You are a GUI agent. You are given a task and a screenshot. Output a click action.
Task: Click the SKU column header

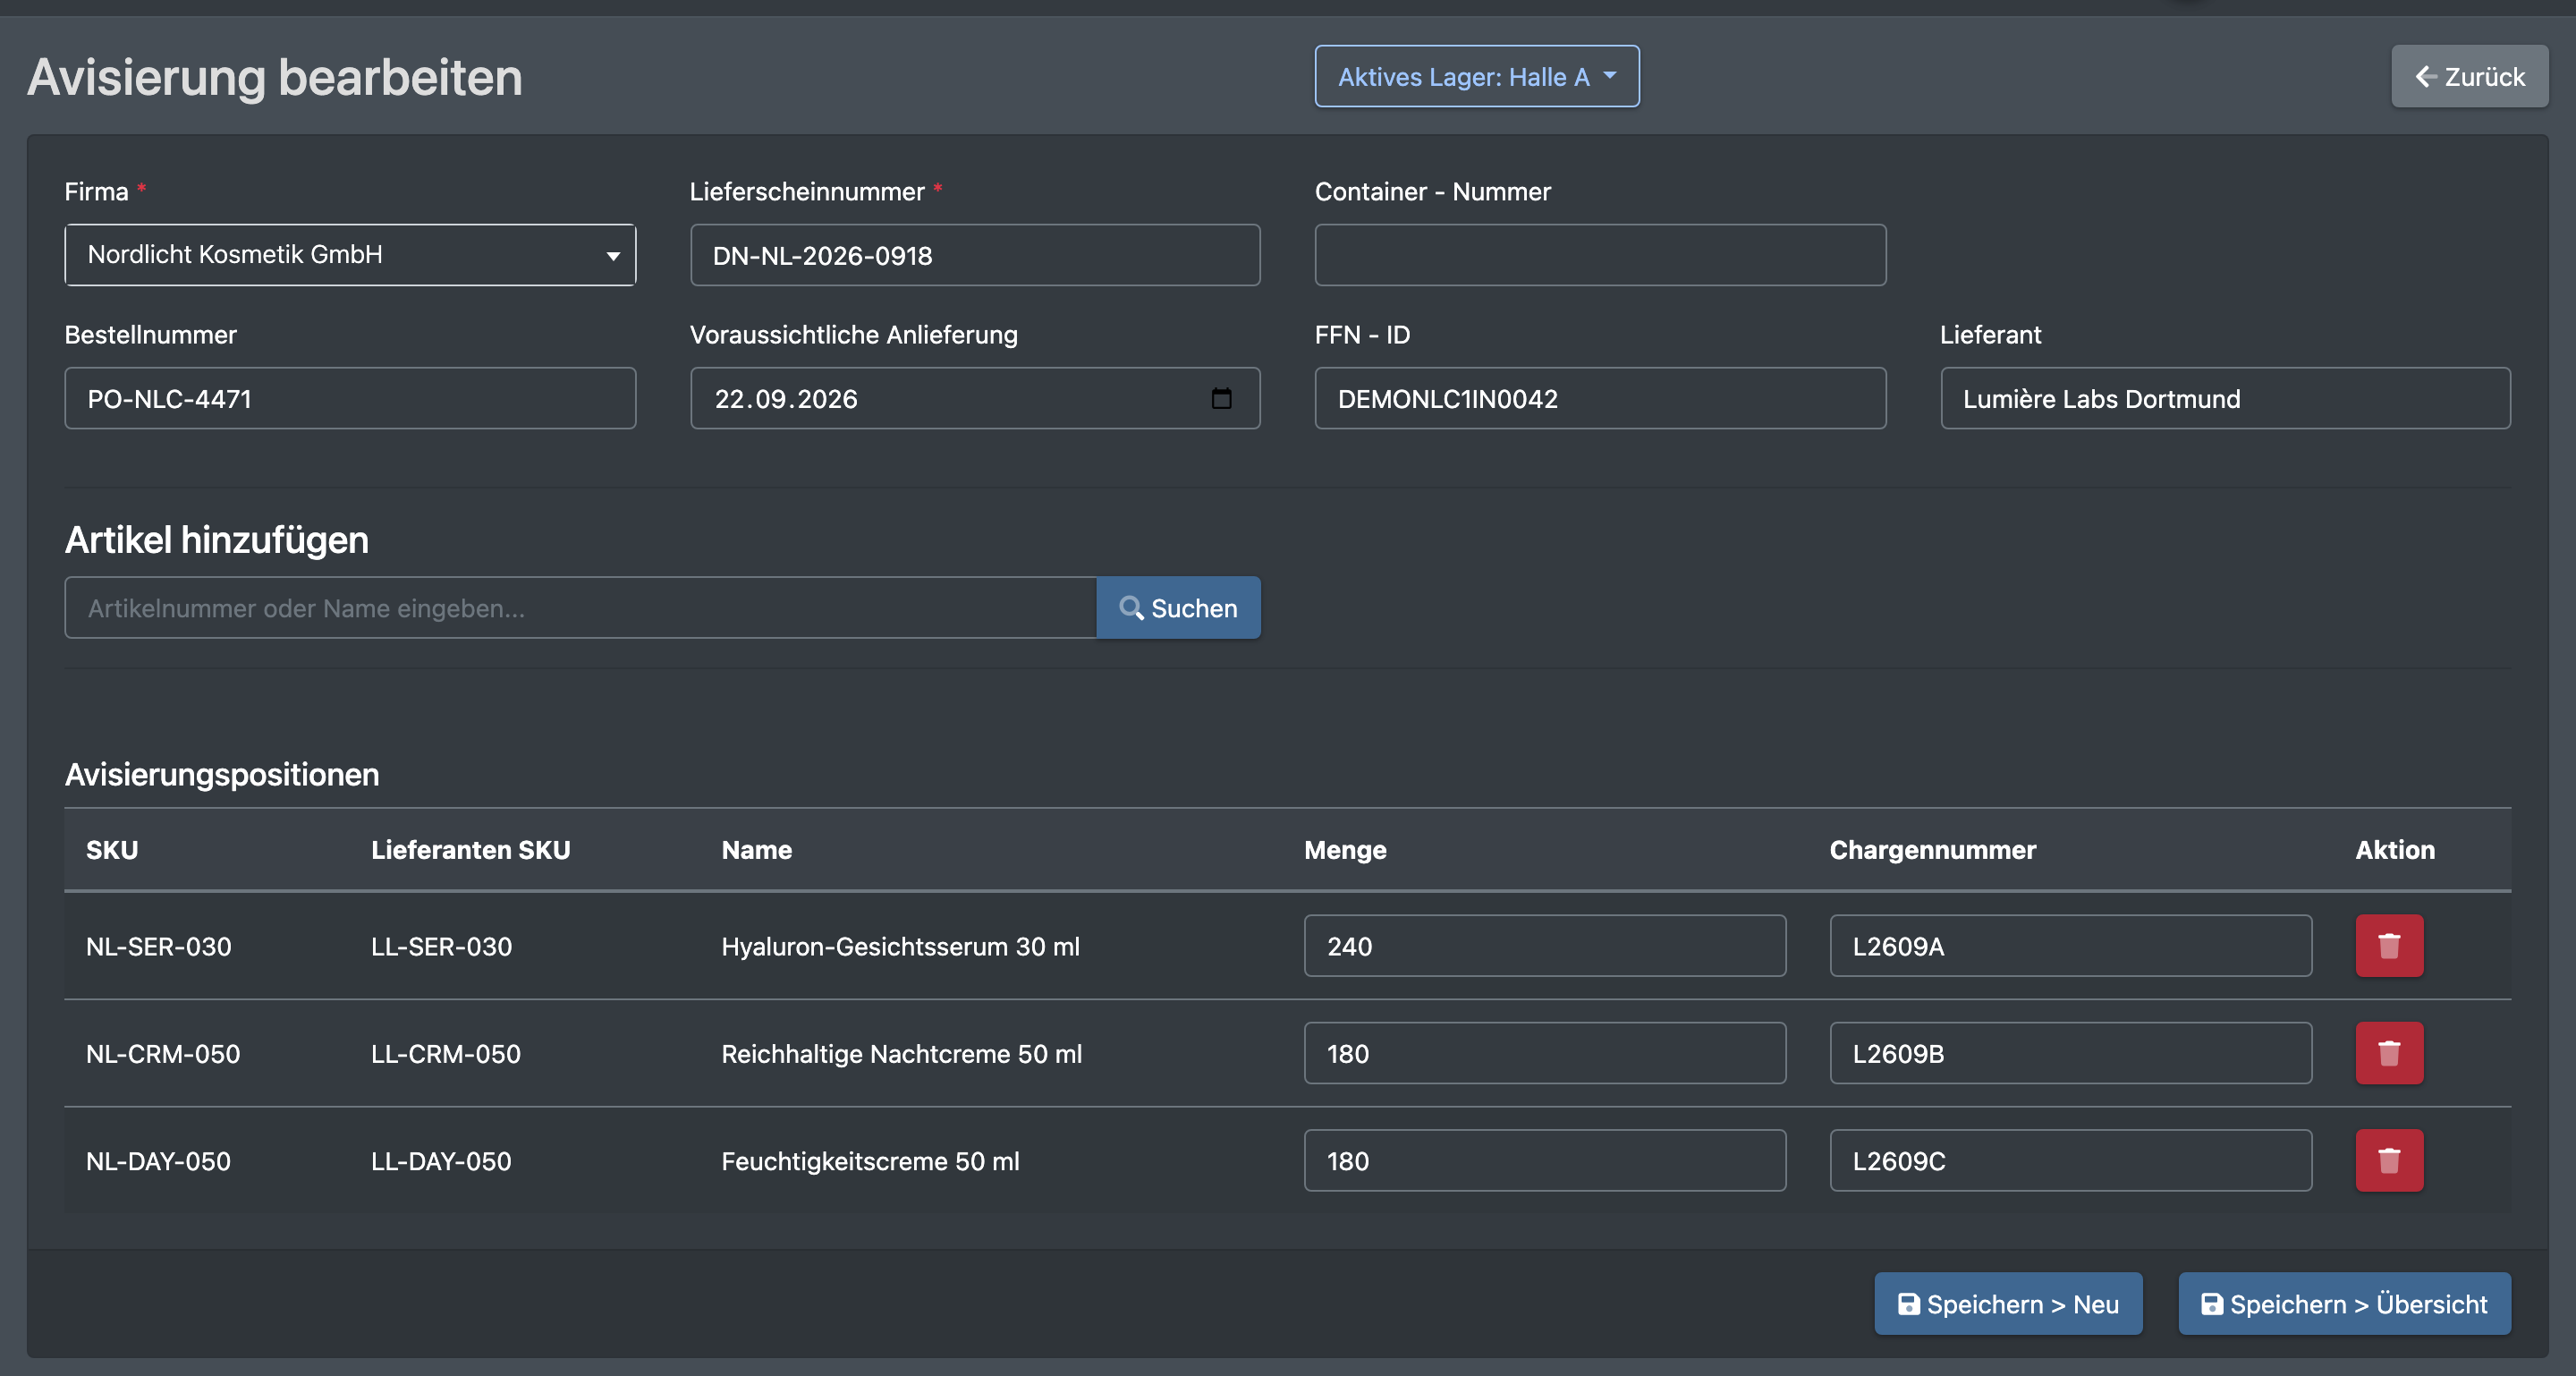112,850
